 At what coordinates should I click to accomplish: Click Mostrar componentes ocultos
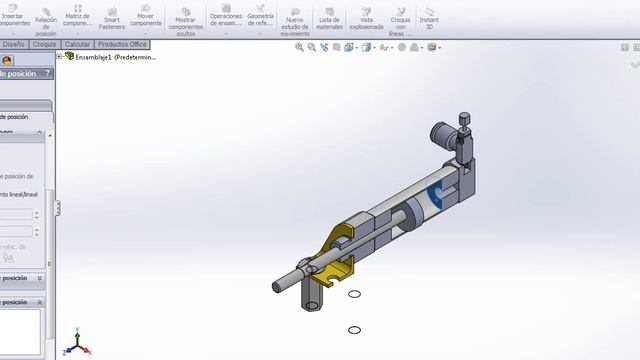tap(186, 21)
